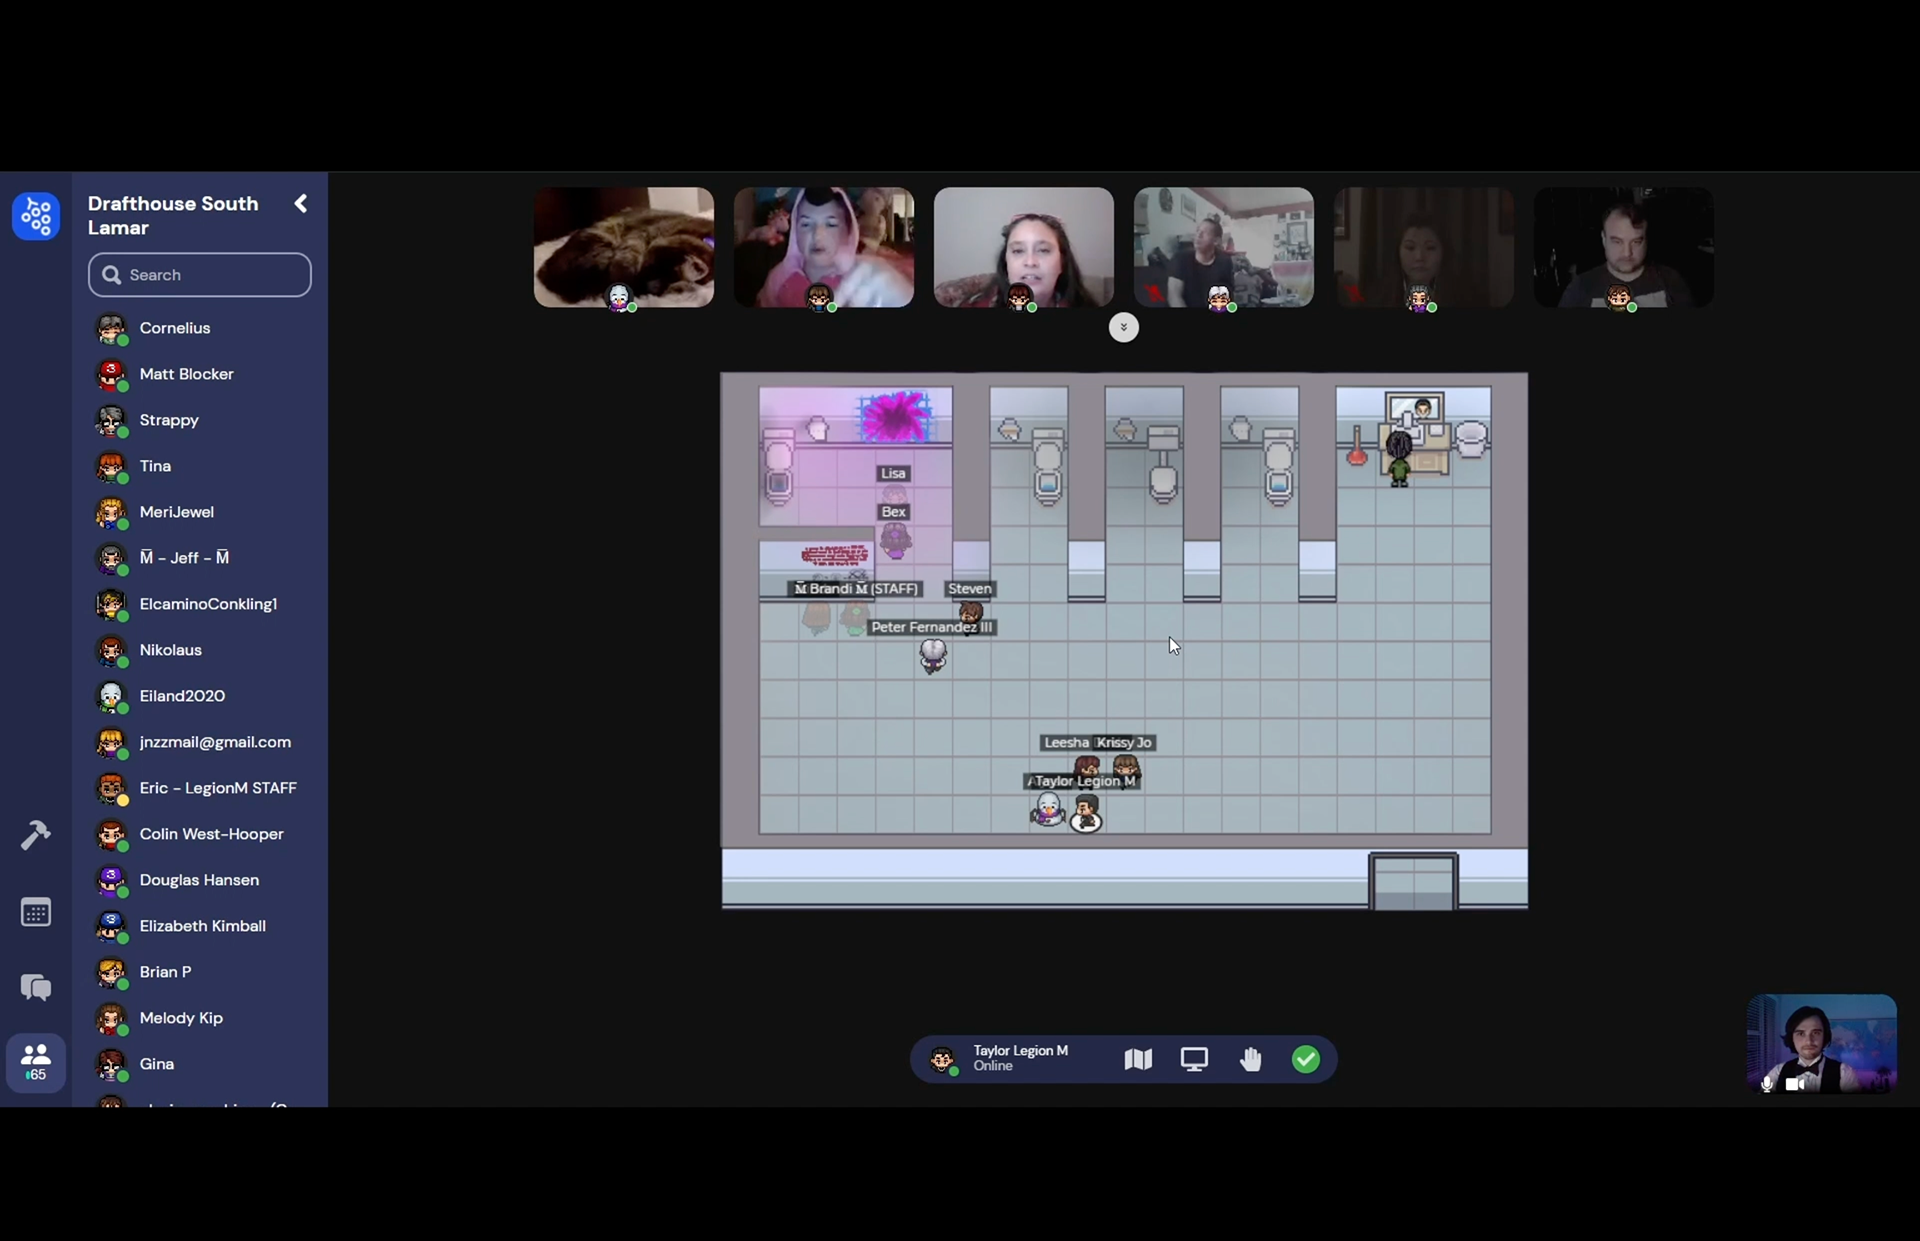Viewport: 1920px width, 1241px height.
Task: Select Matt Blocker in participant list
Action: point(186,374)
